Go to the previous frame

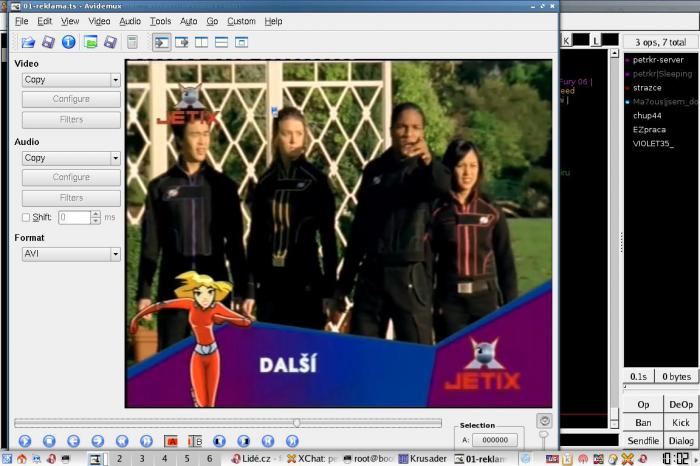click(73, 441)
